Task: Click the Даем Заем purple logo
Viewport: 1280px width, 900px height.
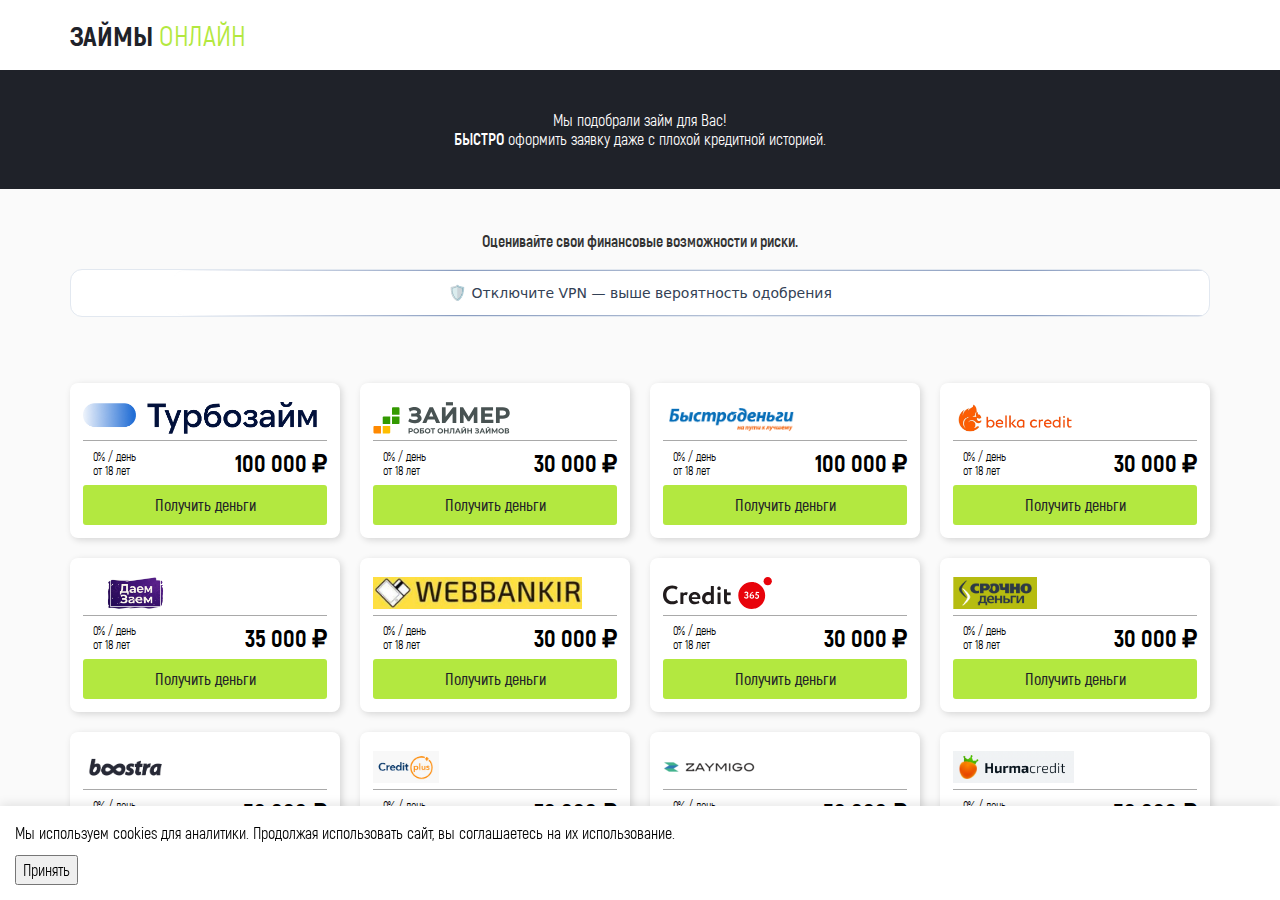Action: click(135, 593)
